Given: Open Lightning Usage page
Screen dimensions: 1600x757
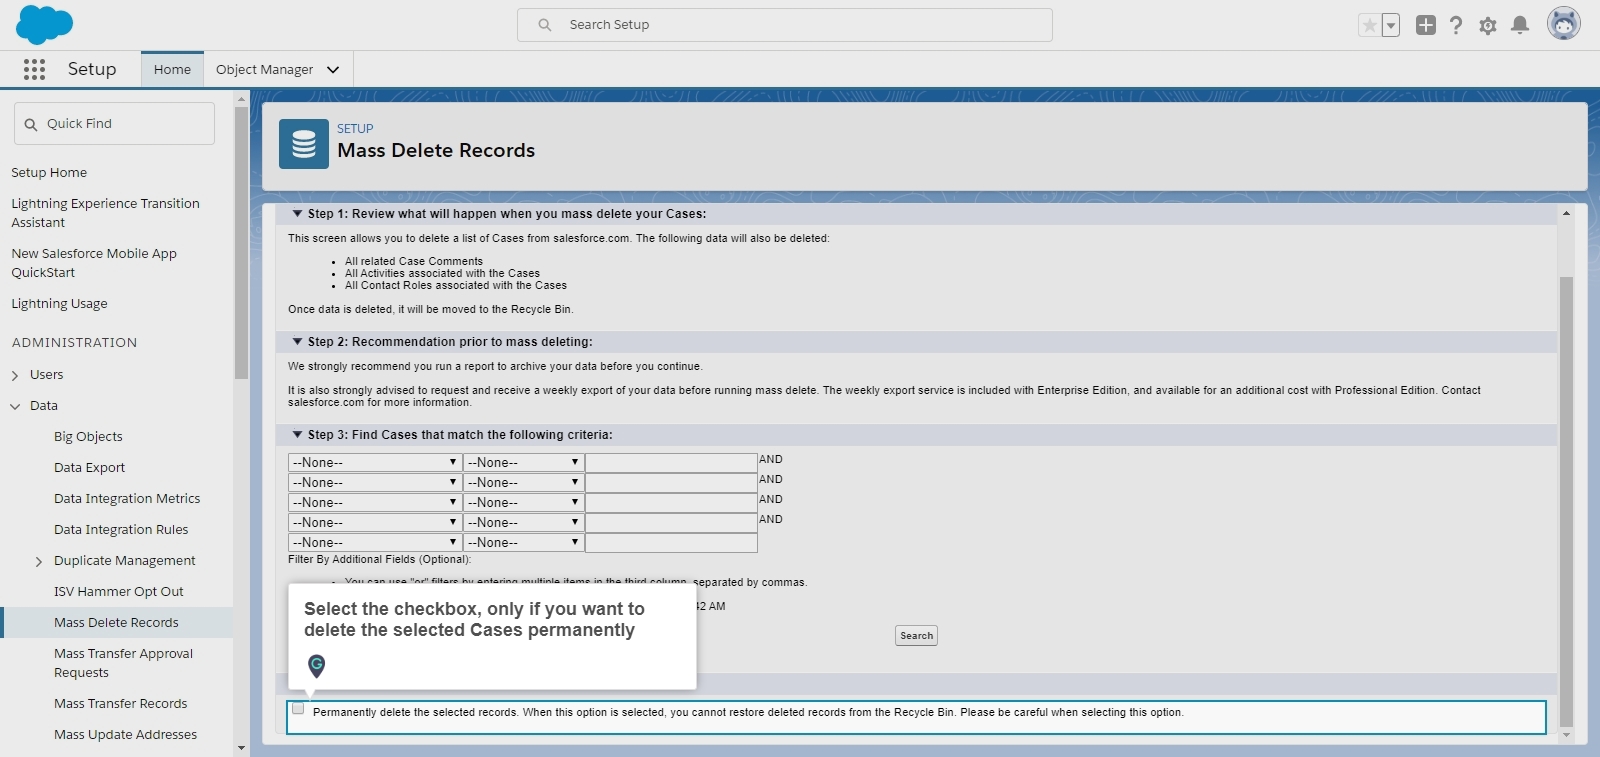Looking at the screenshot, I should [x=59, y=303].
